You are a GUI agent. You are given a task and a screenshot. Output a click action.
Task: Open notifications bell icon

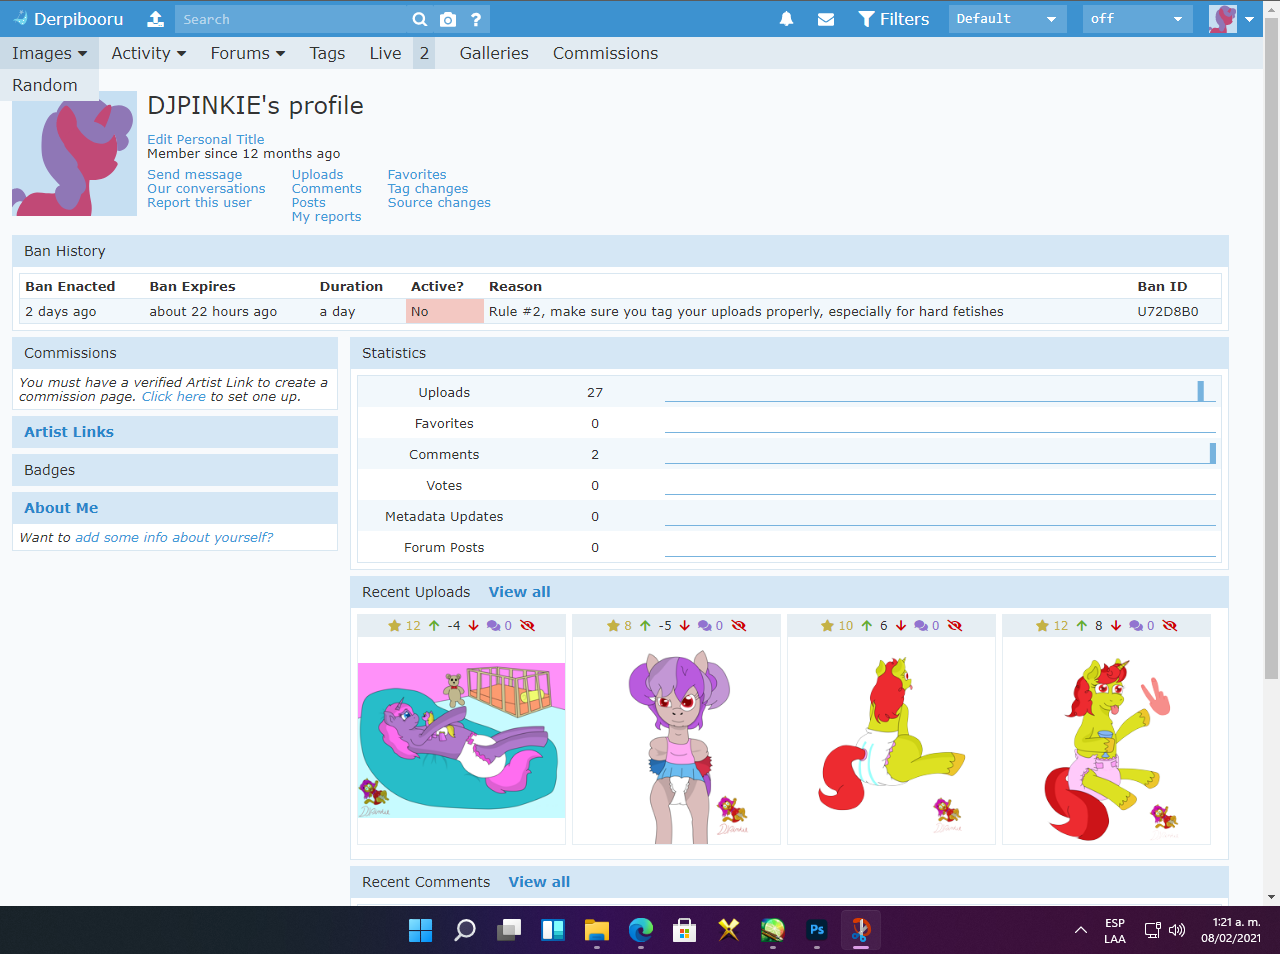tap(787, 19)
